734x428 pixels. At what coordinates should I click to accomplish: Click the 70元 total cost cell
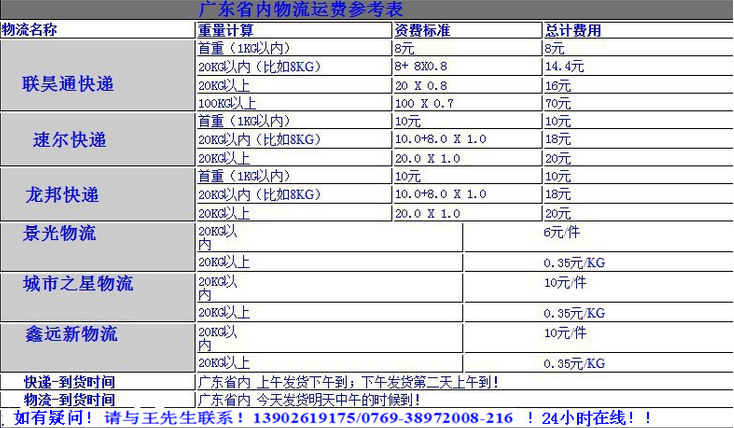558,103
